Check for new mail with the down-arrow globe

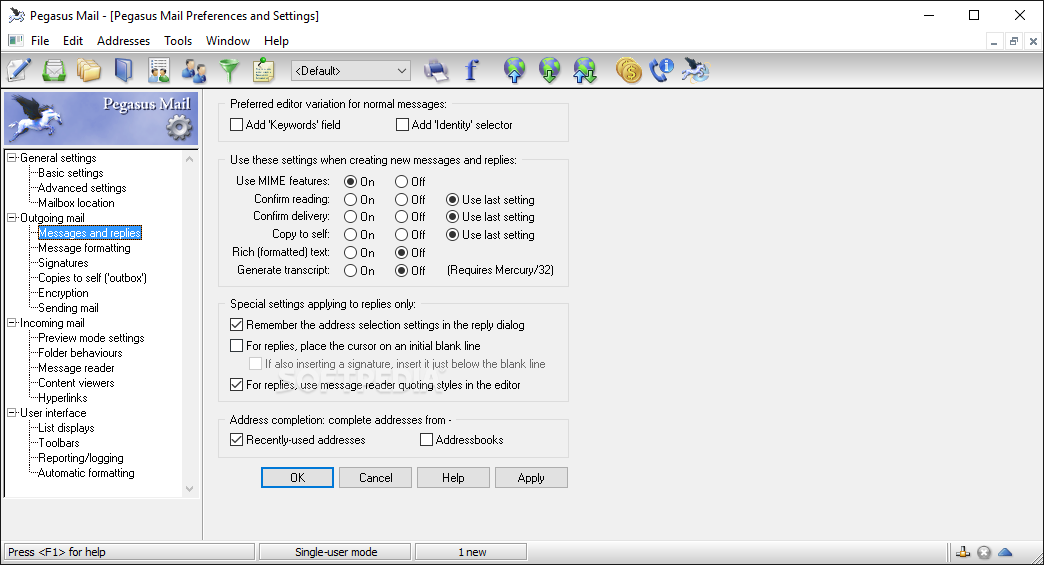click(x=549, y=70)
